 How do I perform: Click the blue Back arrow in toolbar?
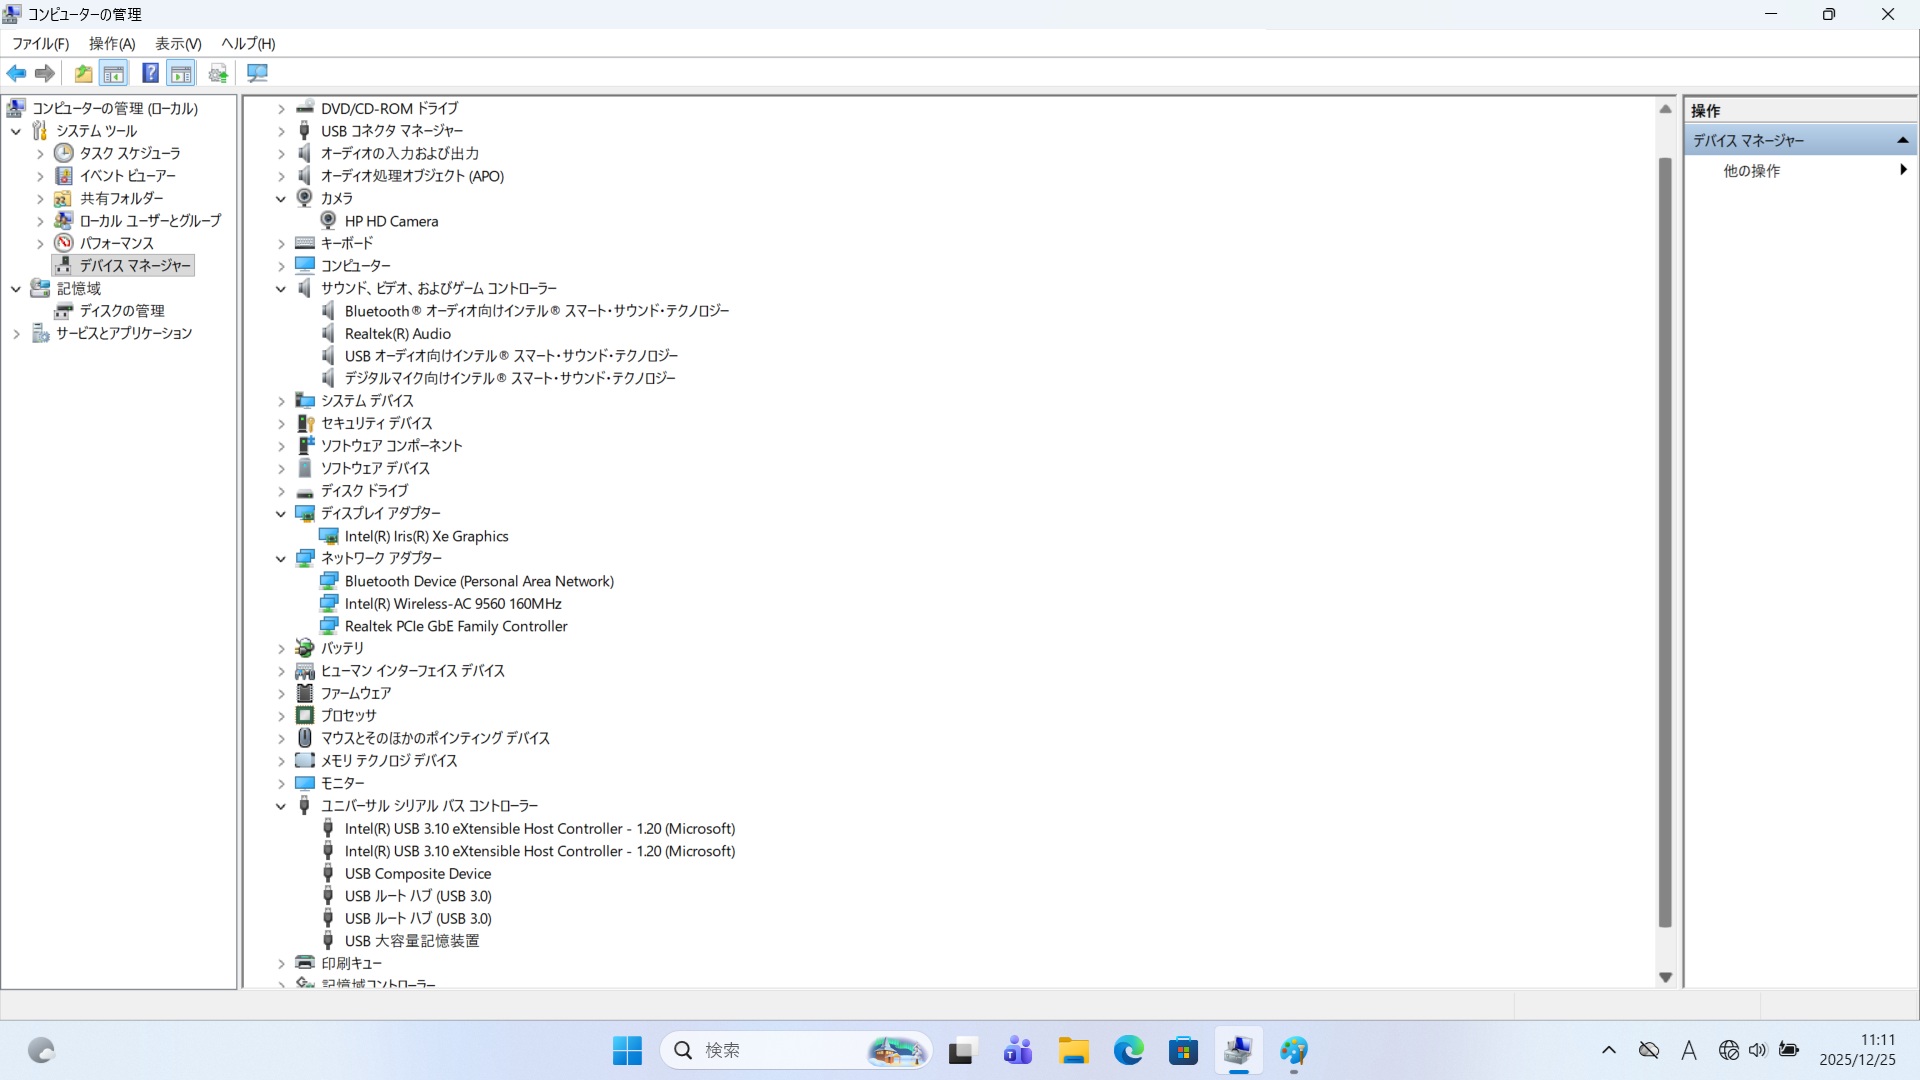pyautogui.click(x=16, y=73)
